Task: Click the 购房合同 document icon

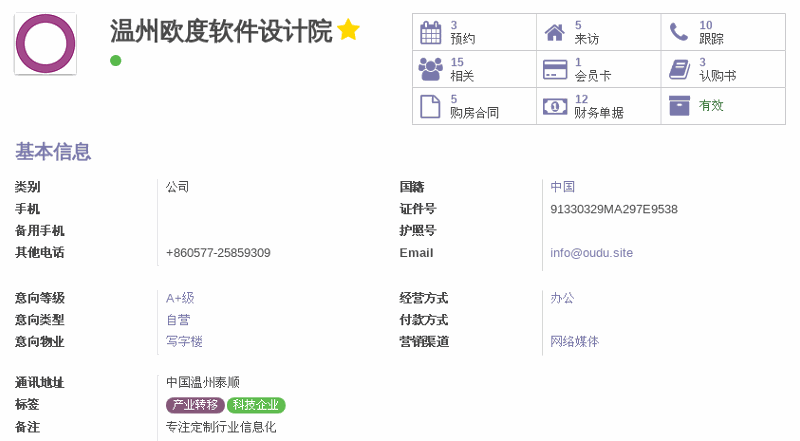Action: point(430,106)
